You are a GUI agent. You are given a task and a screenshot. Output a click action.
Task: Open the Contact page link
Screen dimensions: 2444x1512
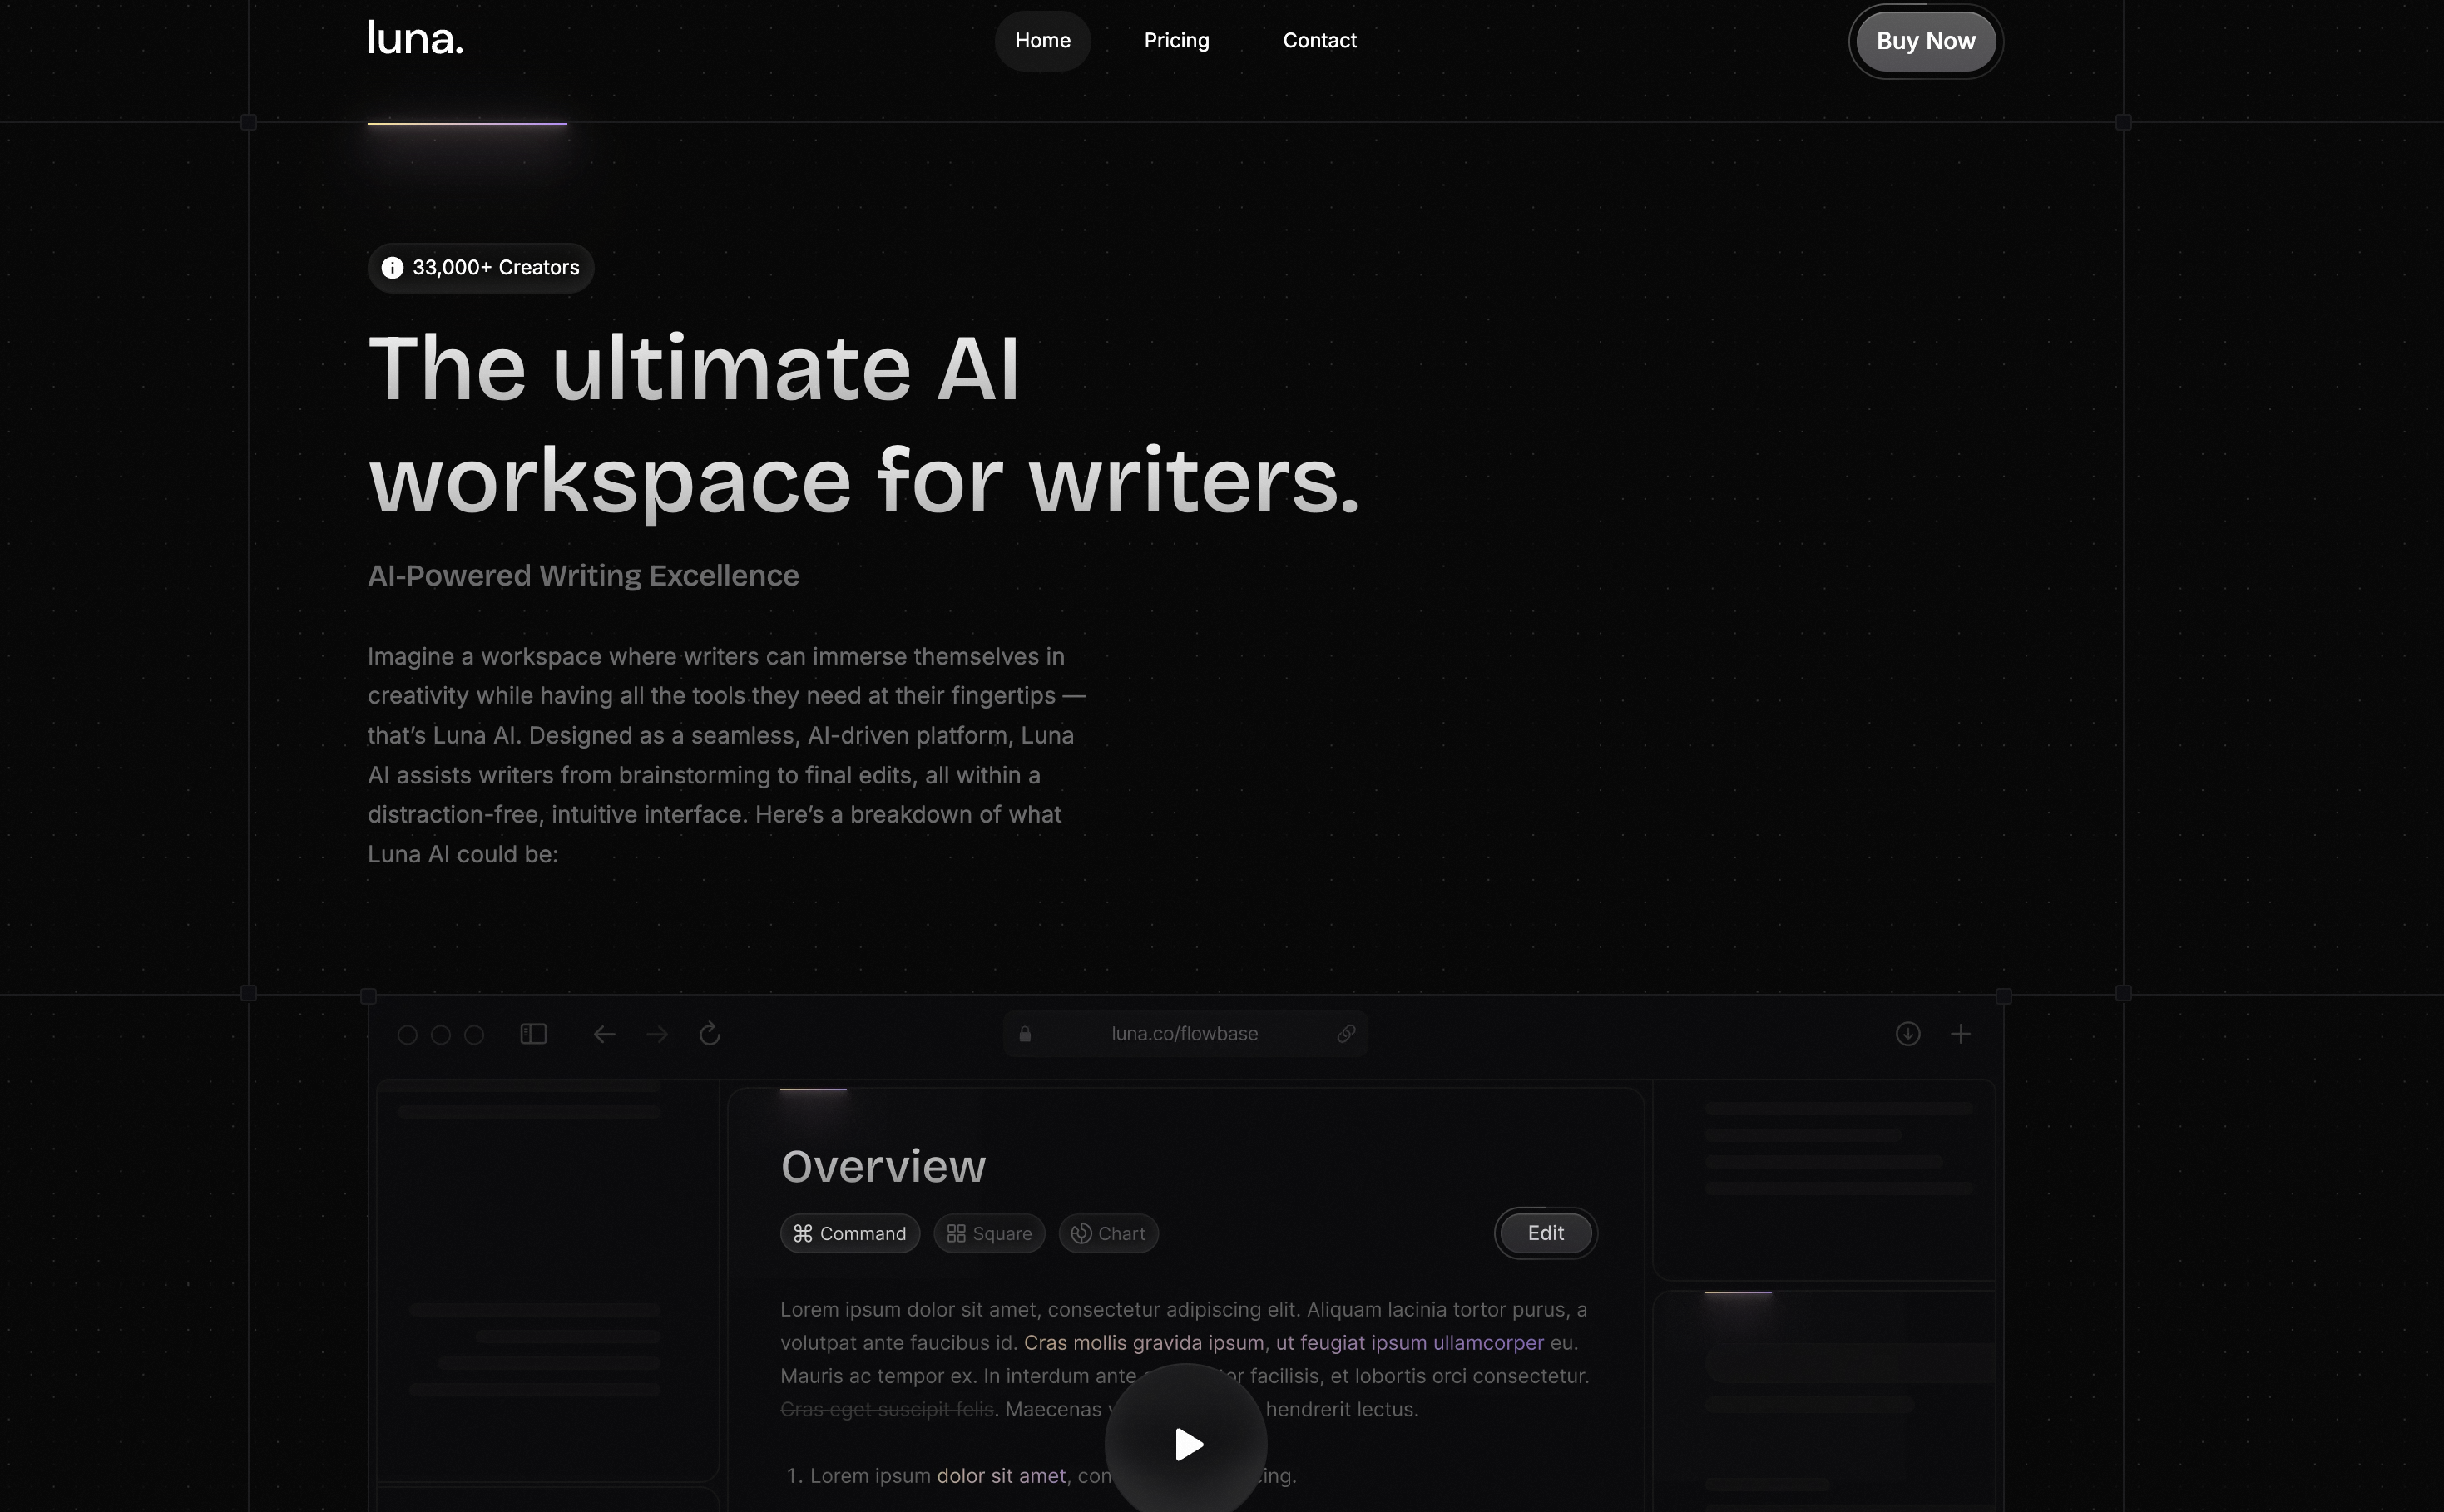point(1319,41)
